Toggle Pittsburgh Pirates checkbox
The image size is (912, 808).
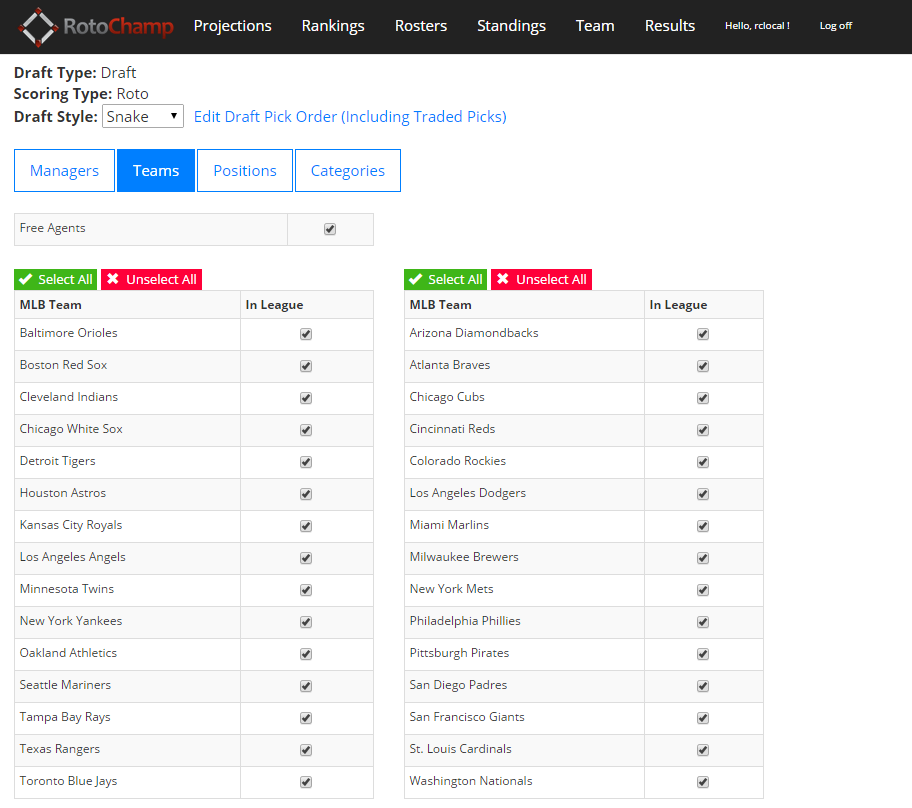point(703,654)
